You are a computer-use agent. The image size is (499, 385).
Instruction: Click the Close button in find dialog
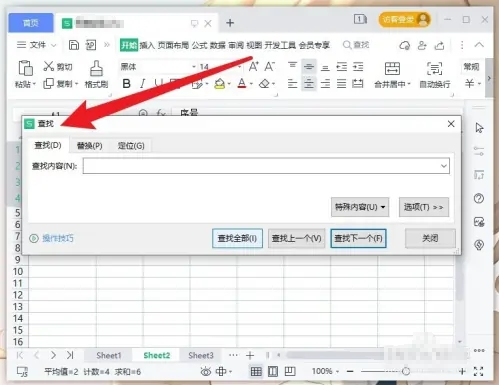[430, 238]
